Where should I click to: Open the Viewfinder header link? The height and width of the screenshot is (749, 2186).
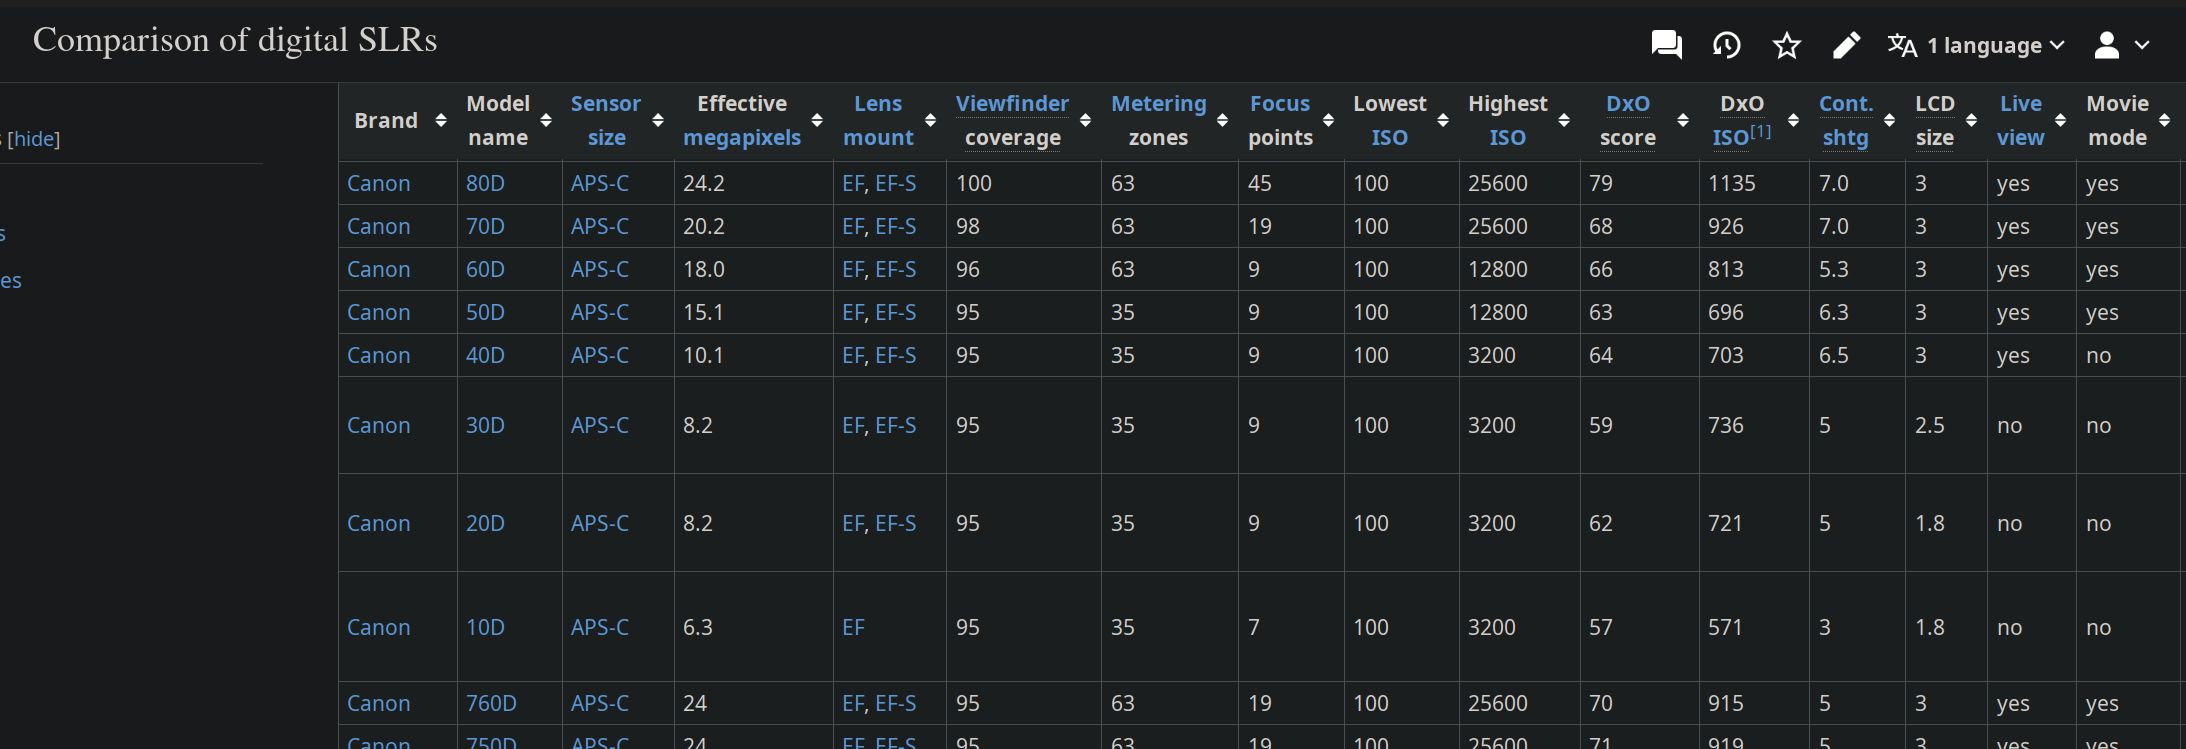tap(1012, 103)
